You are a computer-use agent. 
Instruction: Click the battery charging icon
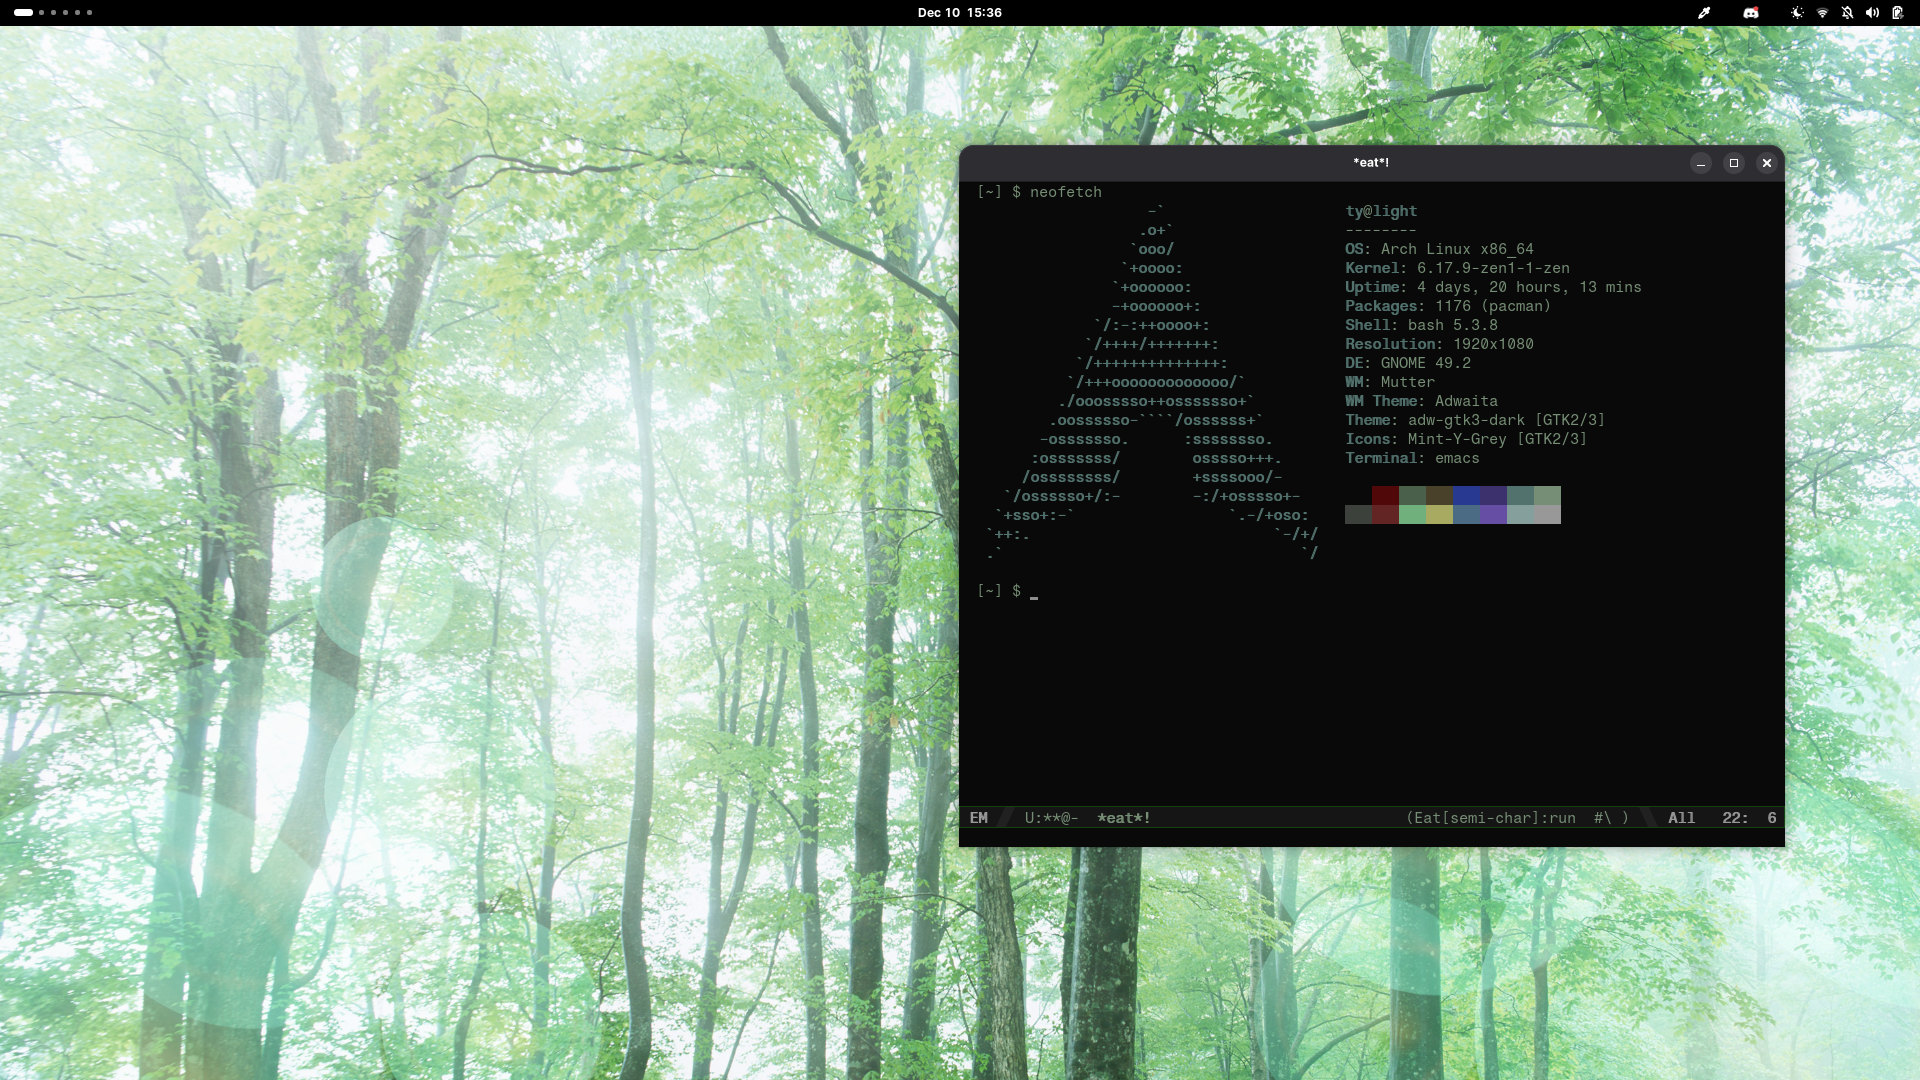click(1897, 13)
